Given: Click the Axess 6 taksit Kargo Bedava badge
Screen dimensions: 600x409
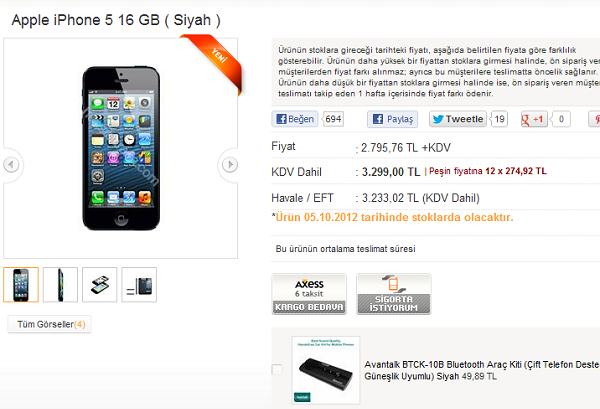Looking at the screenshot, I should coord(309,294).
